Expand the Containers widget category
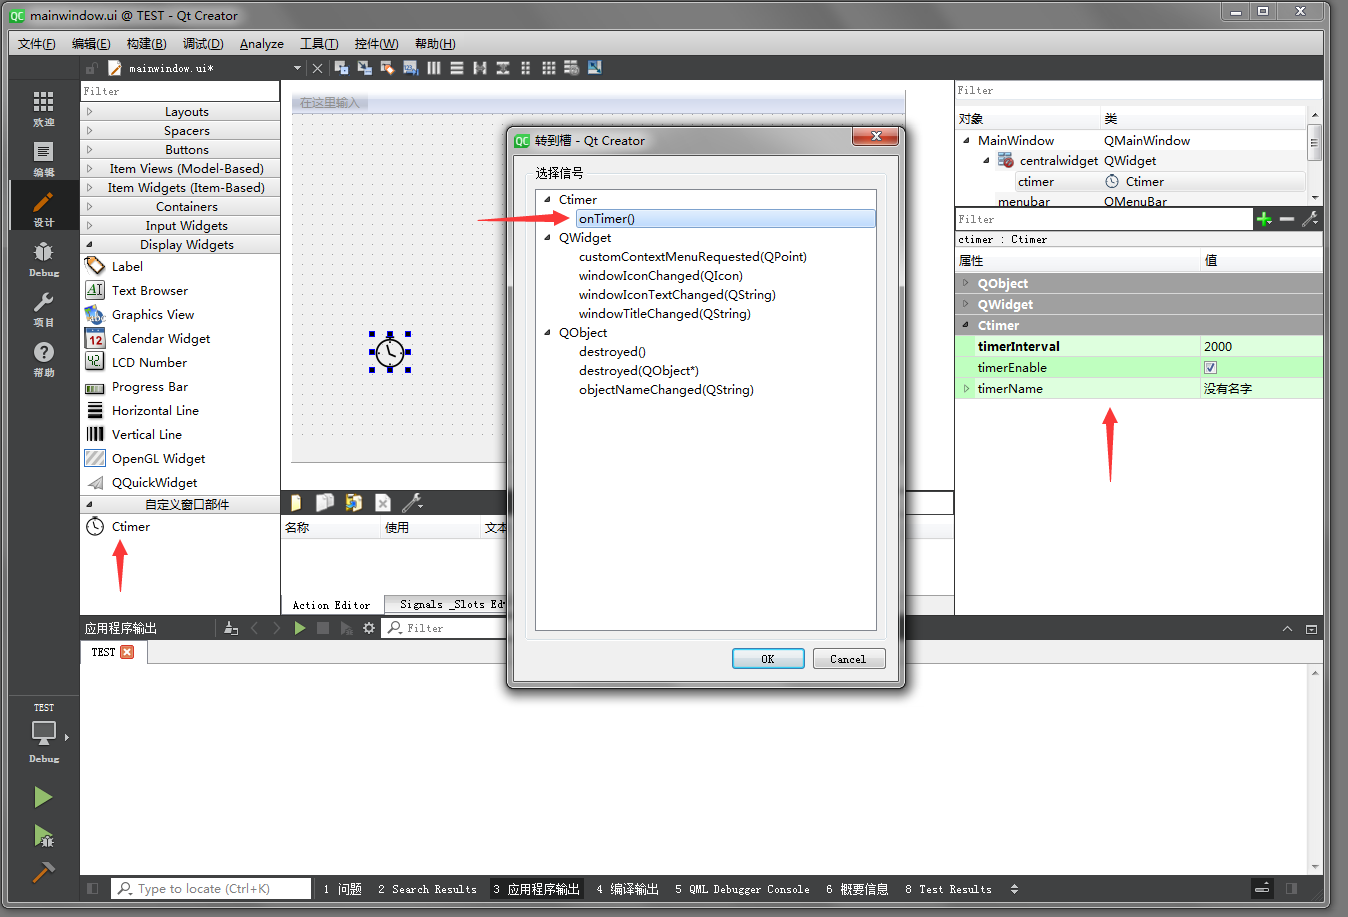 [89, 207]
